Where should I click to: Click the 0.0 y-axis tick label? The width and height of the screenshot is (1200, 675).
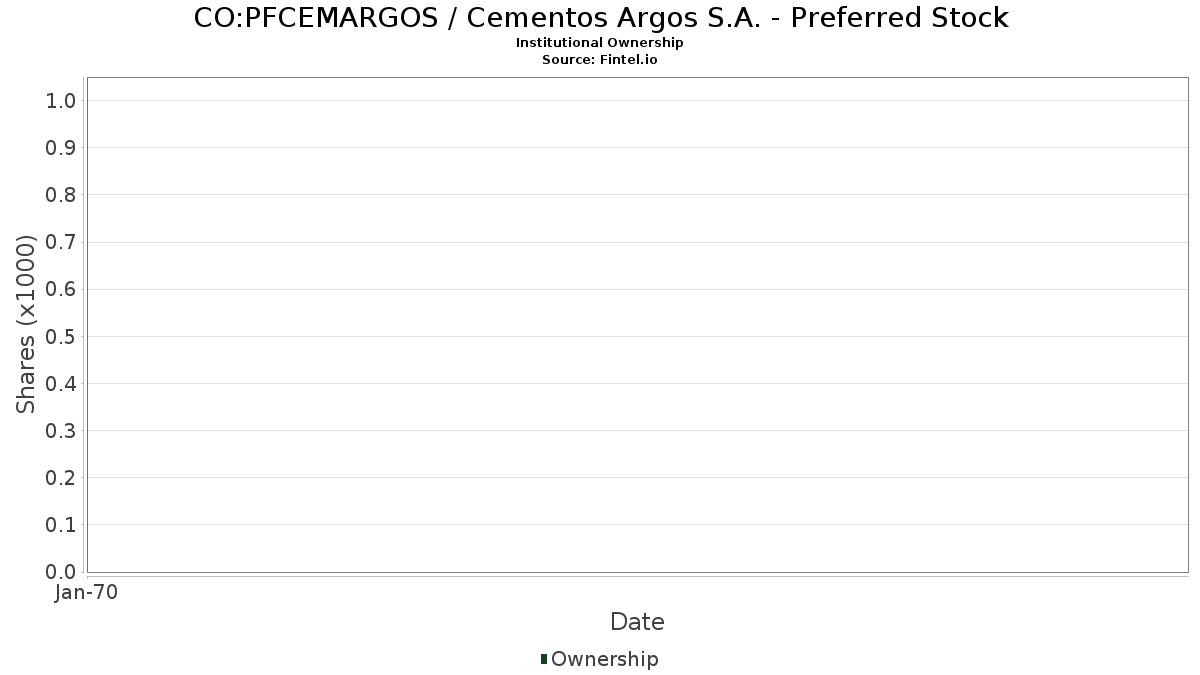pyautogui.click(x=61, y=572)
